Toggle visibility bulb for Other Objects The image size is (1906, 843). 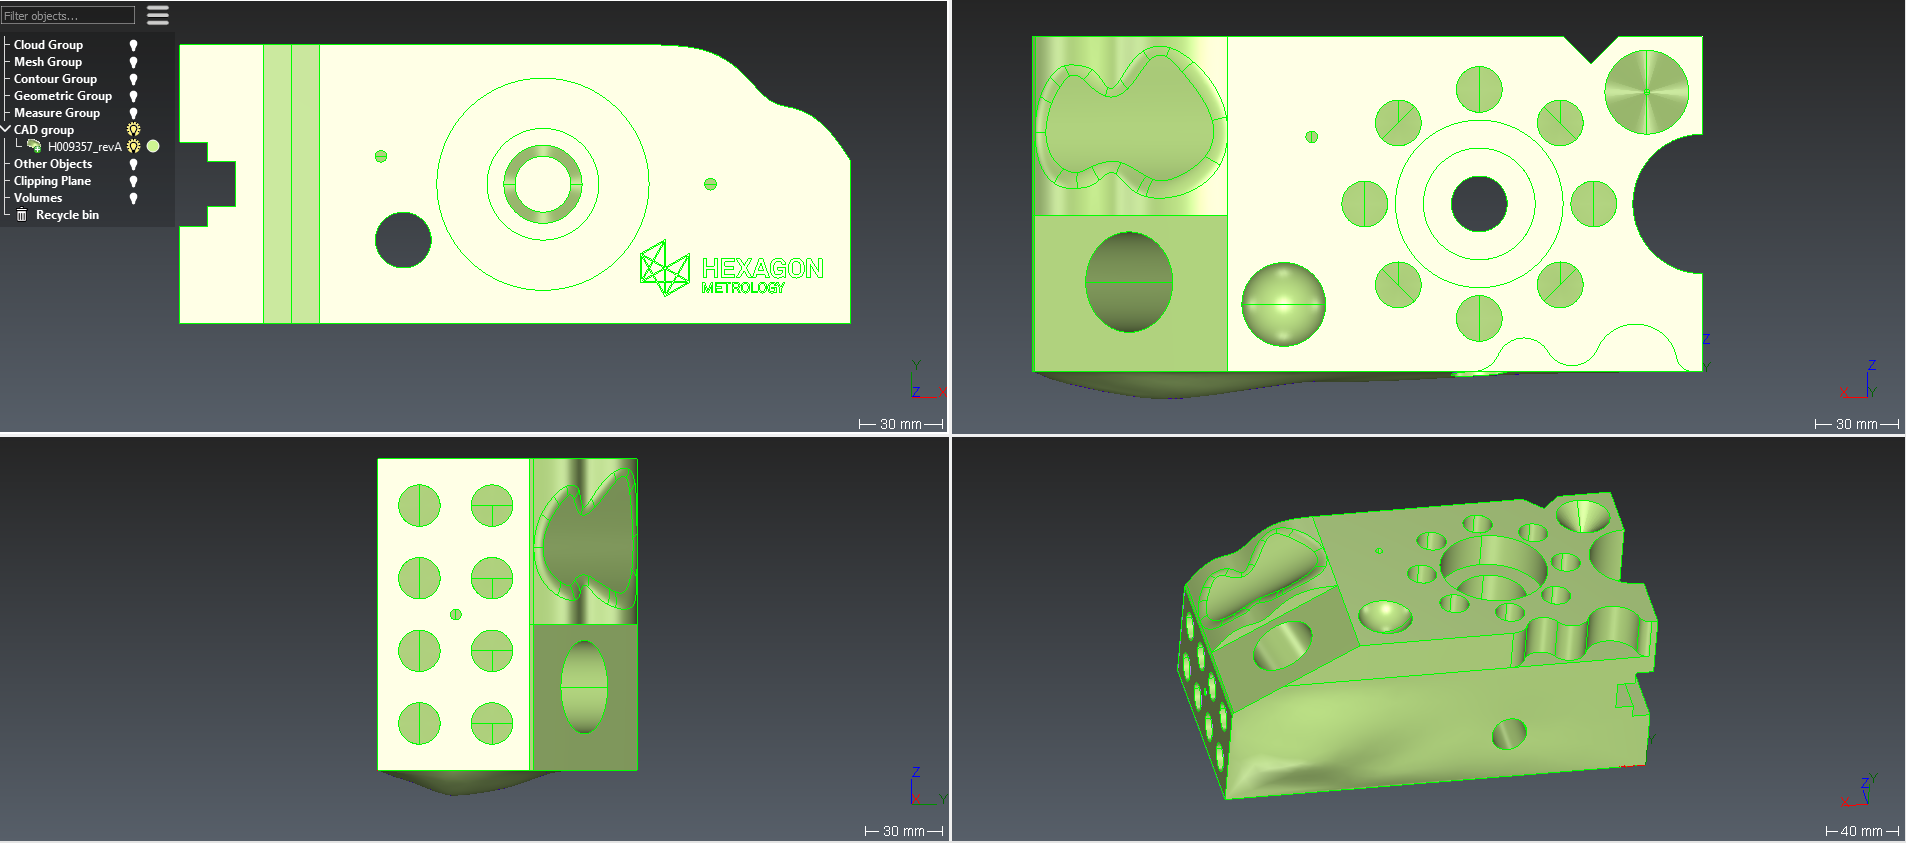coord(133,164)
